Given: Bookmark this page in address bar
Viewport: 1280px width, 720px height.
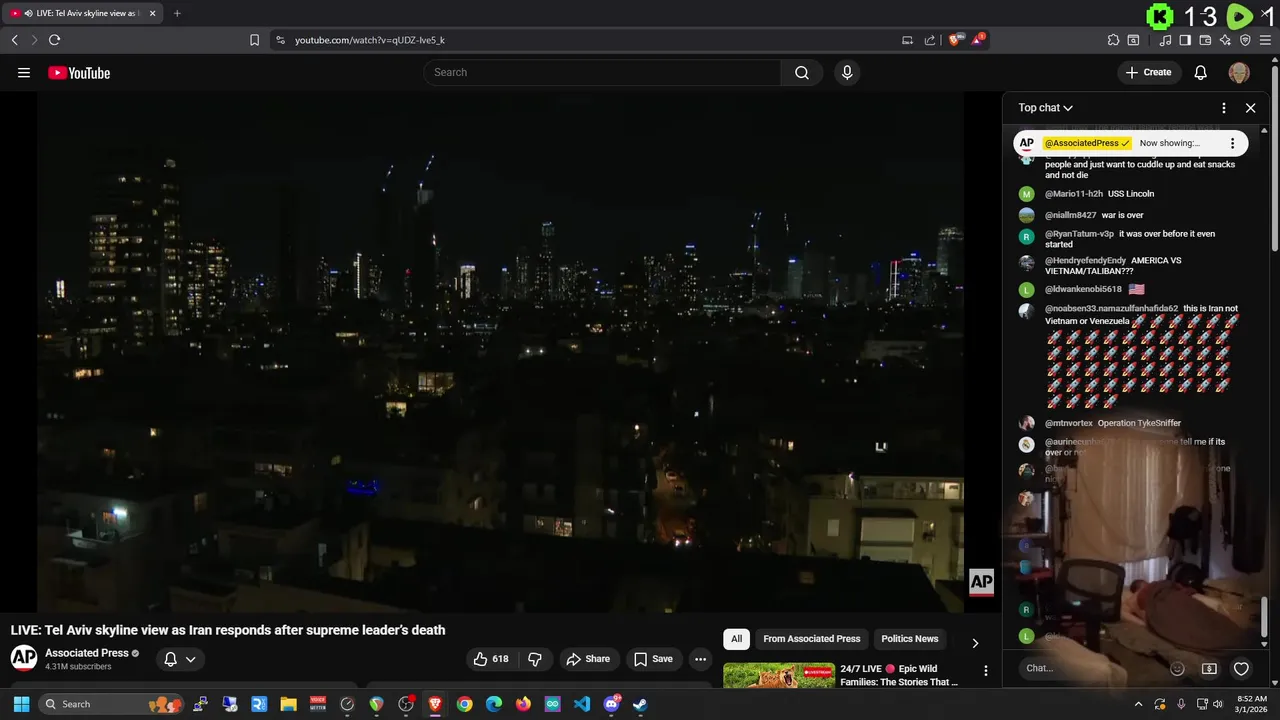Looking at the screenshot, I should tap(254, 40).
